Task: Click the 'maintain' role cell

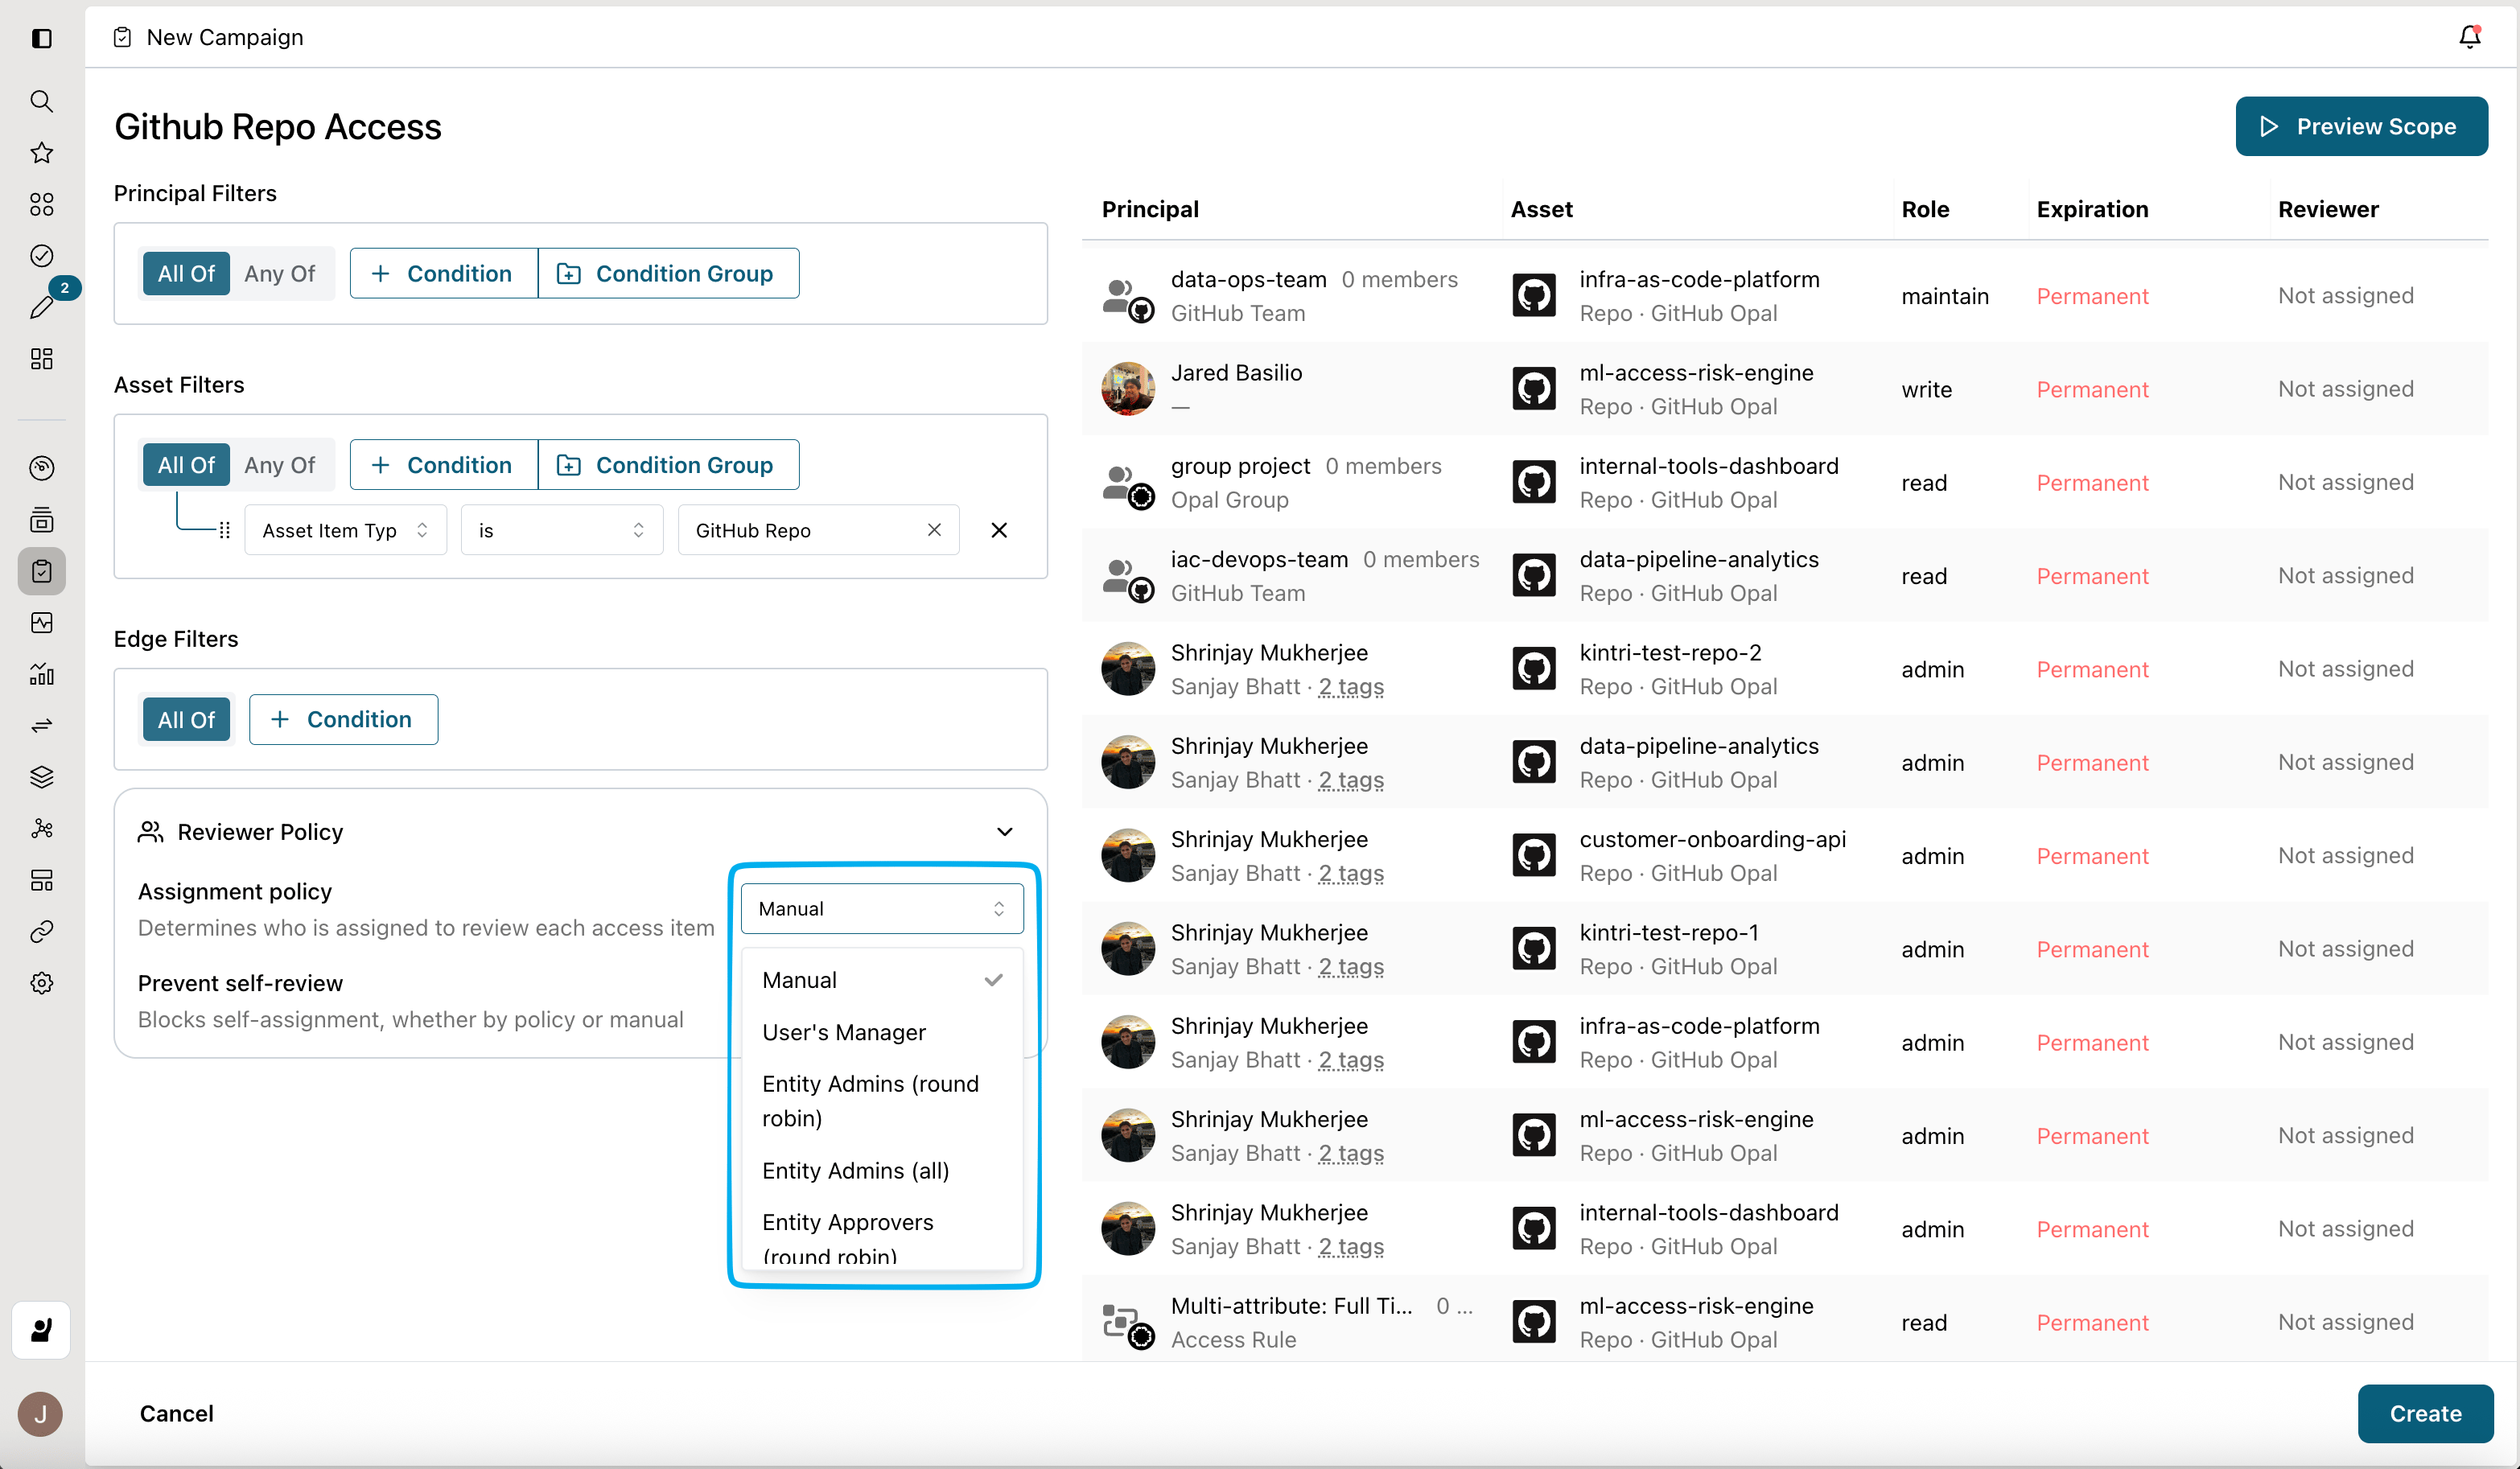Action: click(1944, 296)
